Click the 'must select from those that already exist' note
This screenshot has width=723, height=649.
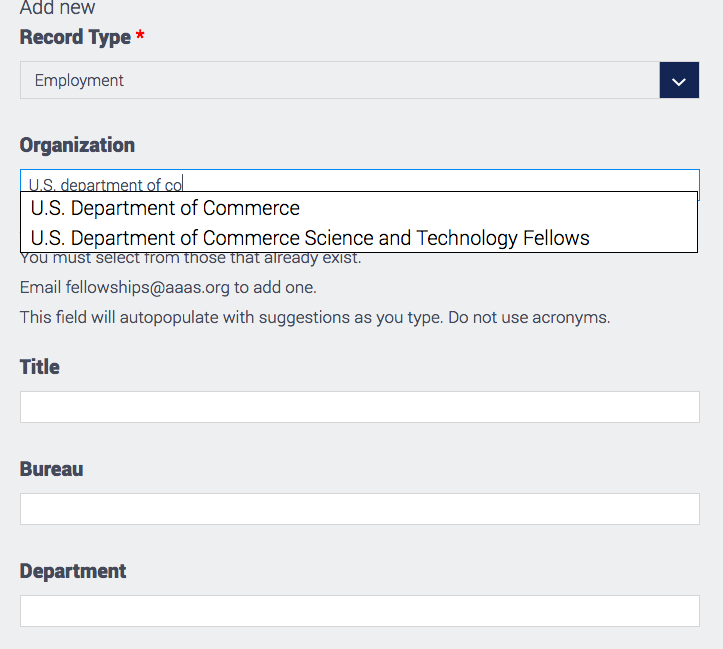coord(200,258)
